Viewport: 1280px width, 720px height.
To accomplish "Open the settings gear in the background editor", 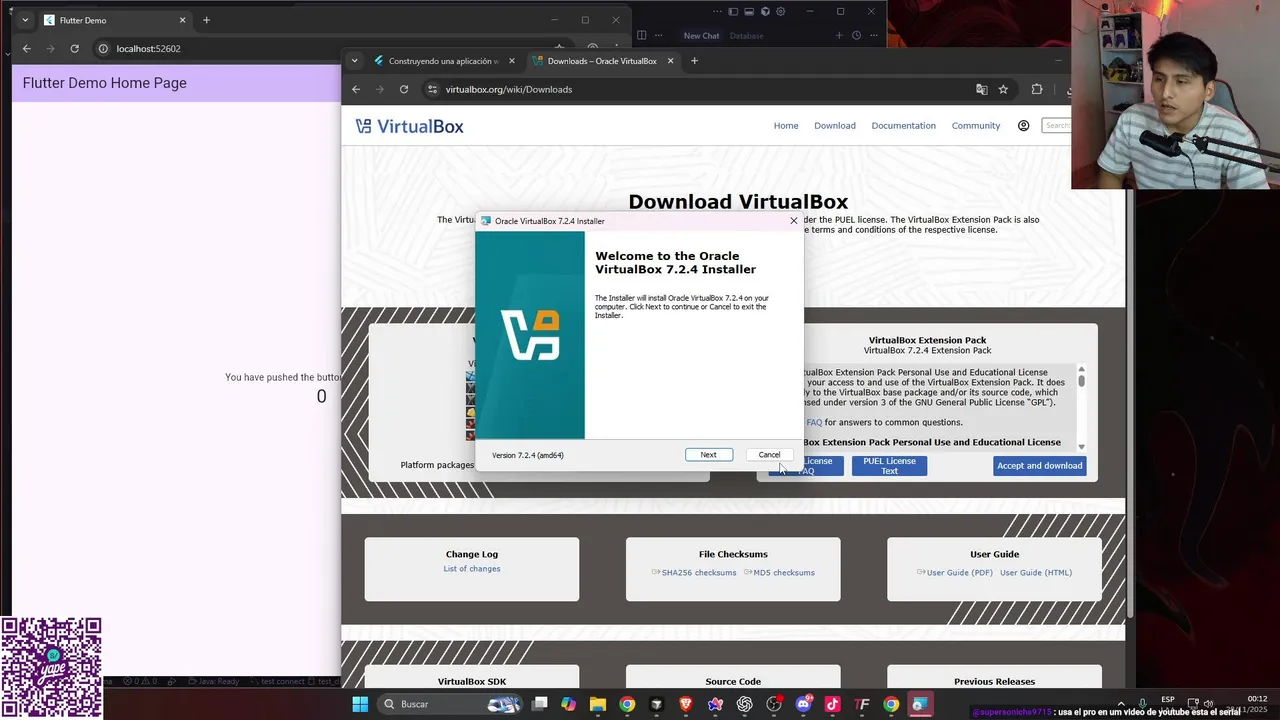I will [780, 12].
